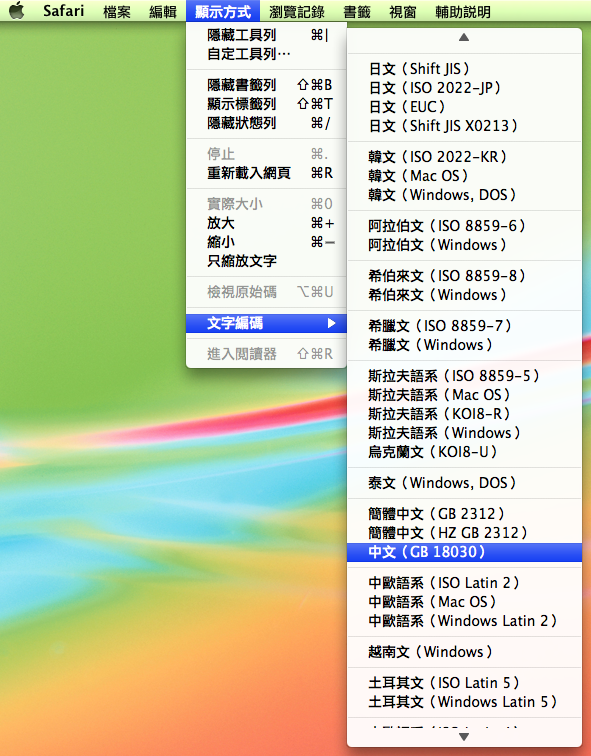Image resolution: width=591 pixels, height=756 pixels.
Task: Select 希臘文（Windows）encoding
Action: coord(464,345)
